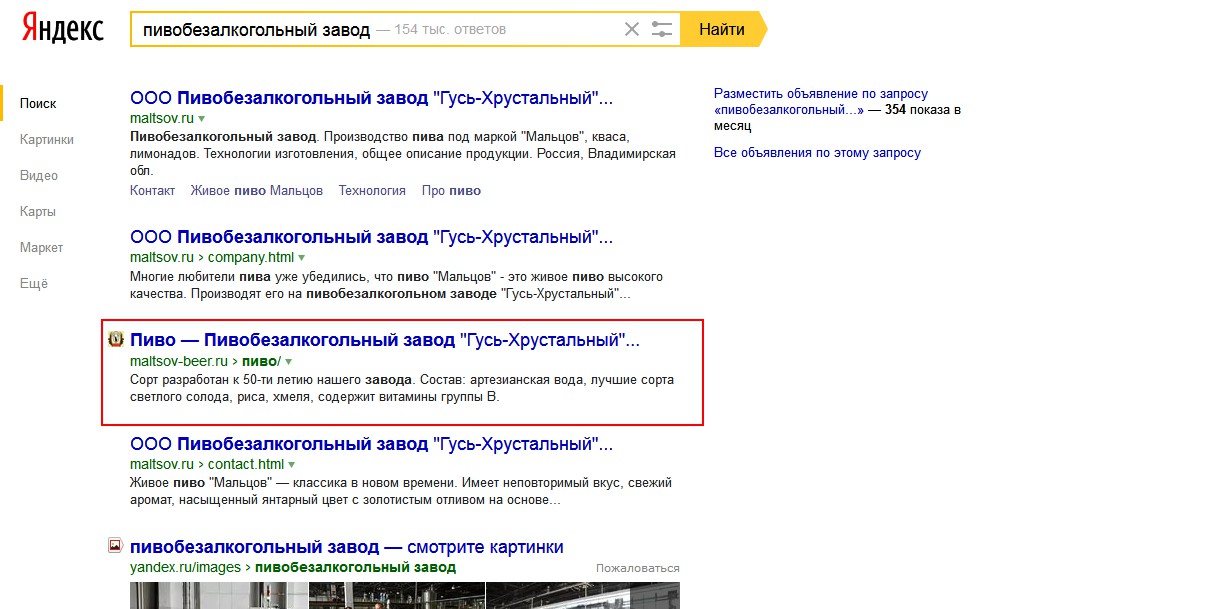Open the Контакт sitelink
This screenshot has width=1225, height=609.
point(152,190)
